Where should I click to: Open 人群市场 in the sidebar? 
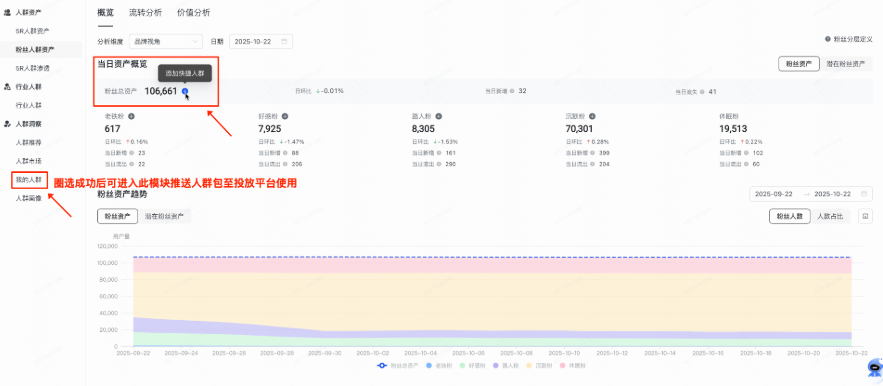pyautogui.click(x=29, y=161)
